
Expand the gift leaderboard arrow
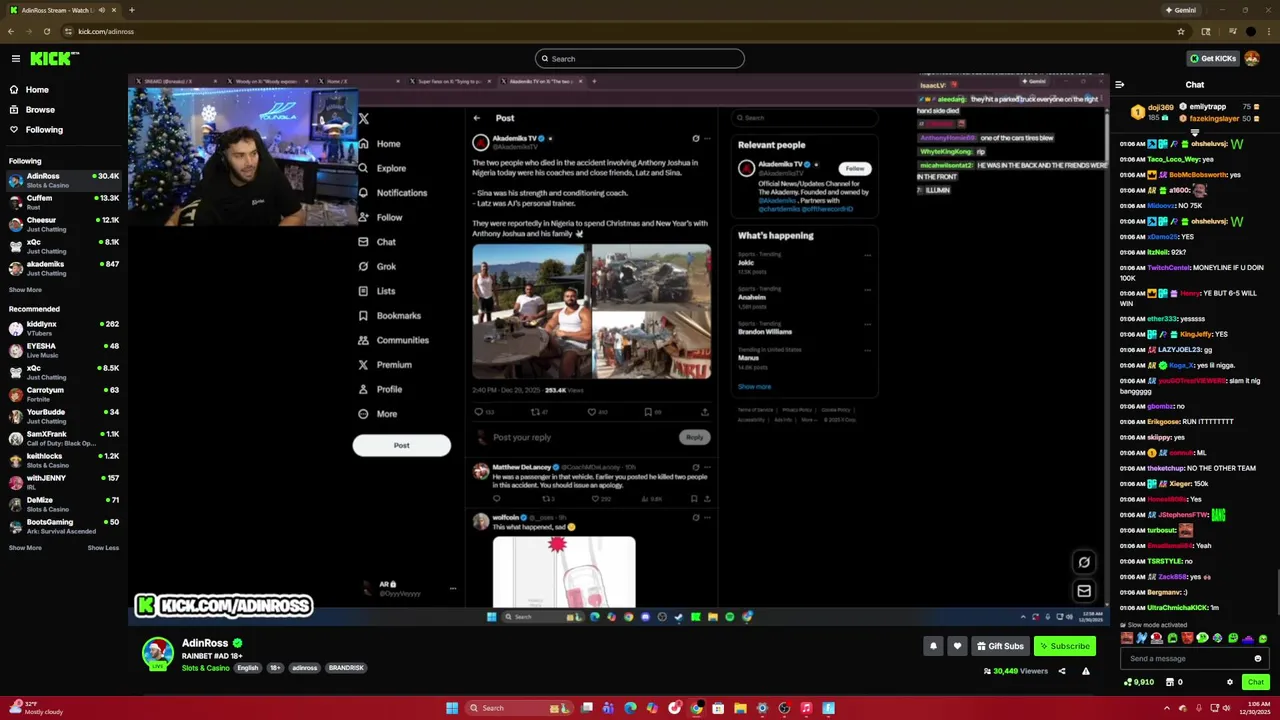coord(1195,132)
